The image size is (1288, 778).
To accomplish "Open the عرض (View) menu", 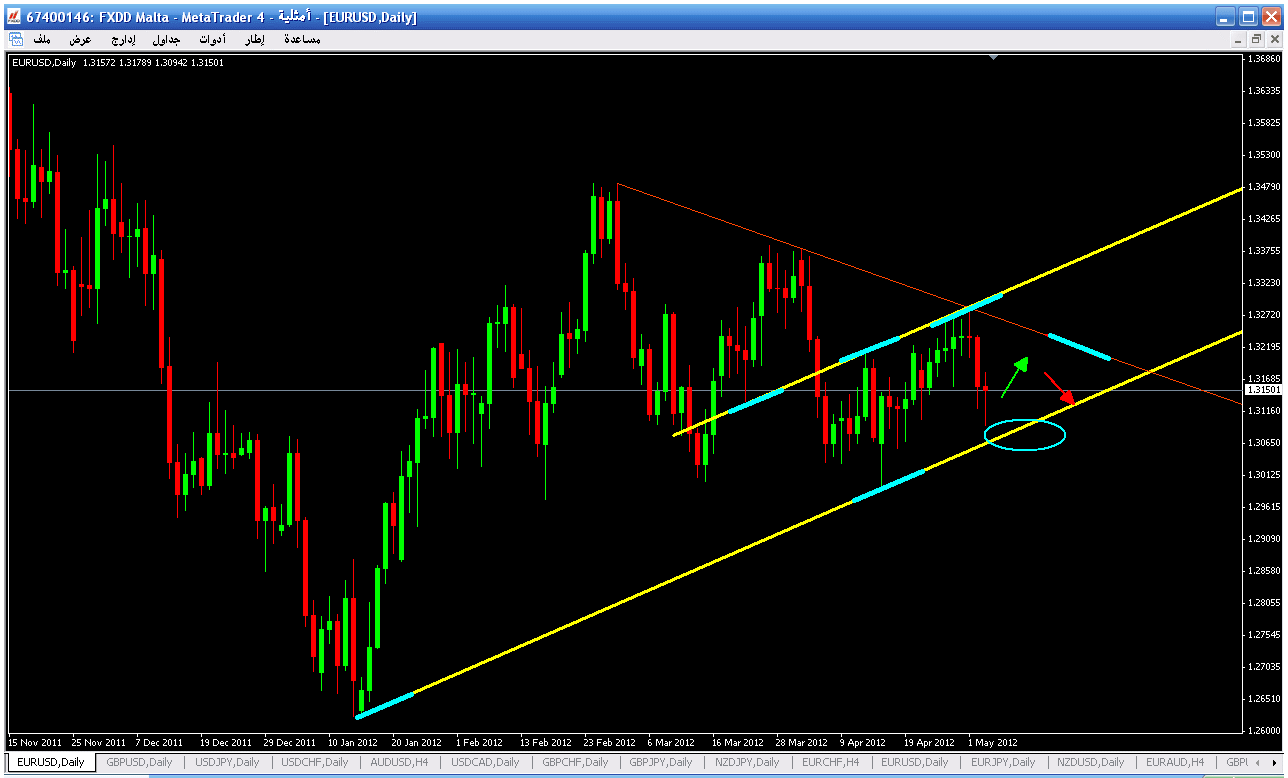I will 80,39.
